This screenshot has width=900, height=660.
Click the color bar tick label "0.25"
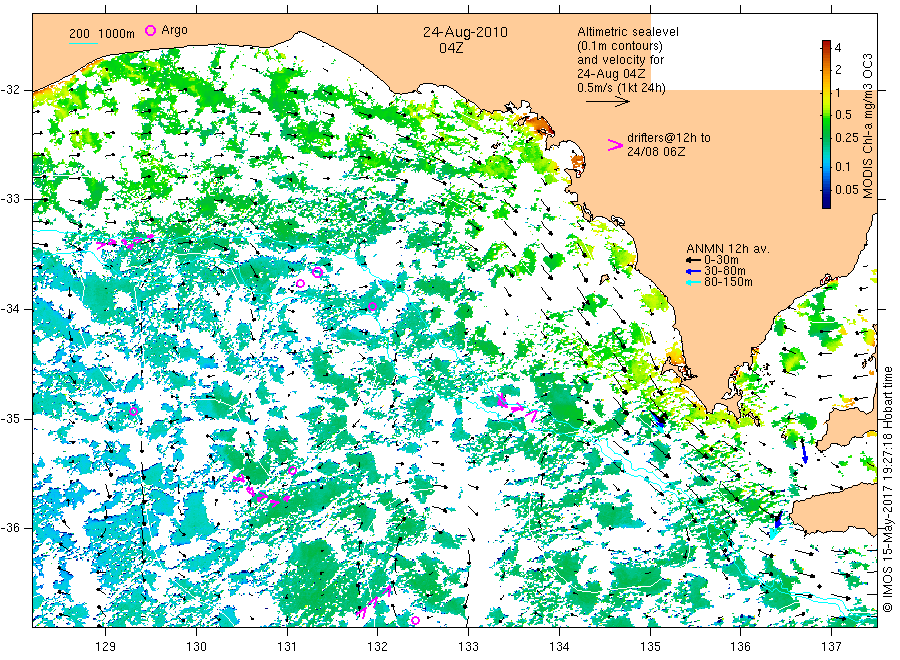847,138
